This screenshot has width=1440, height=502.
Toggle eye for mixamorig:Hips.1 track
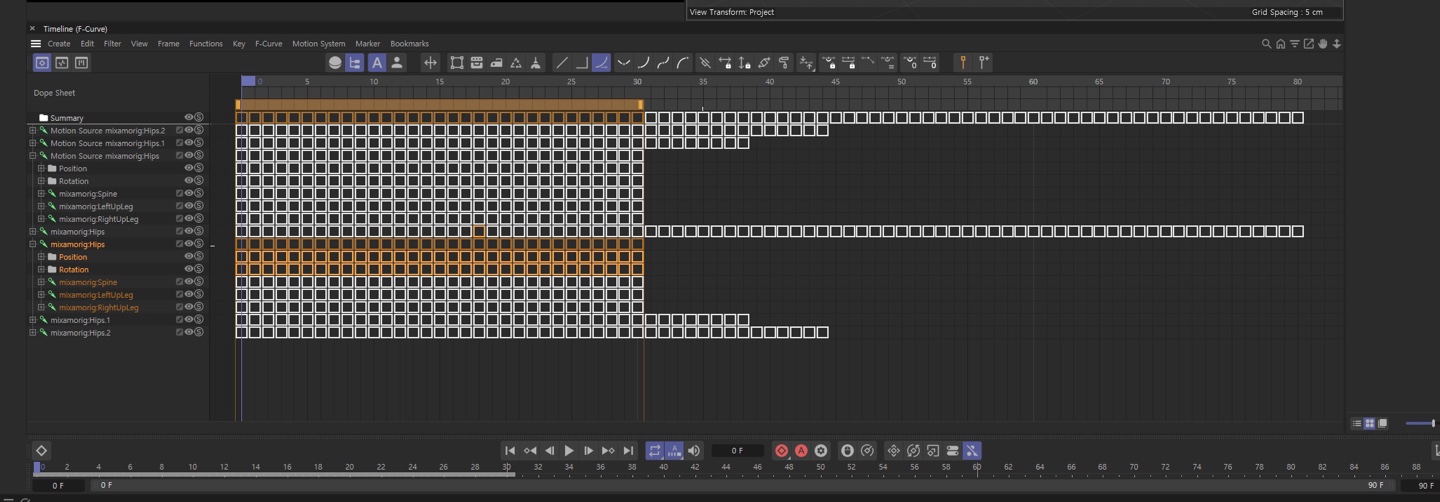(188, 320)
